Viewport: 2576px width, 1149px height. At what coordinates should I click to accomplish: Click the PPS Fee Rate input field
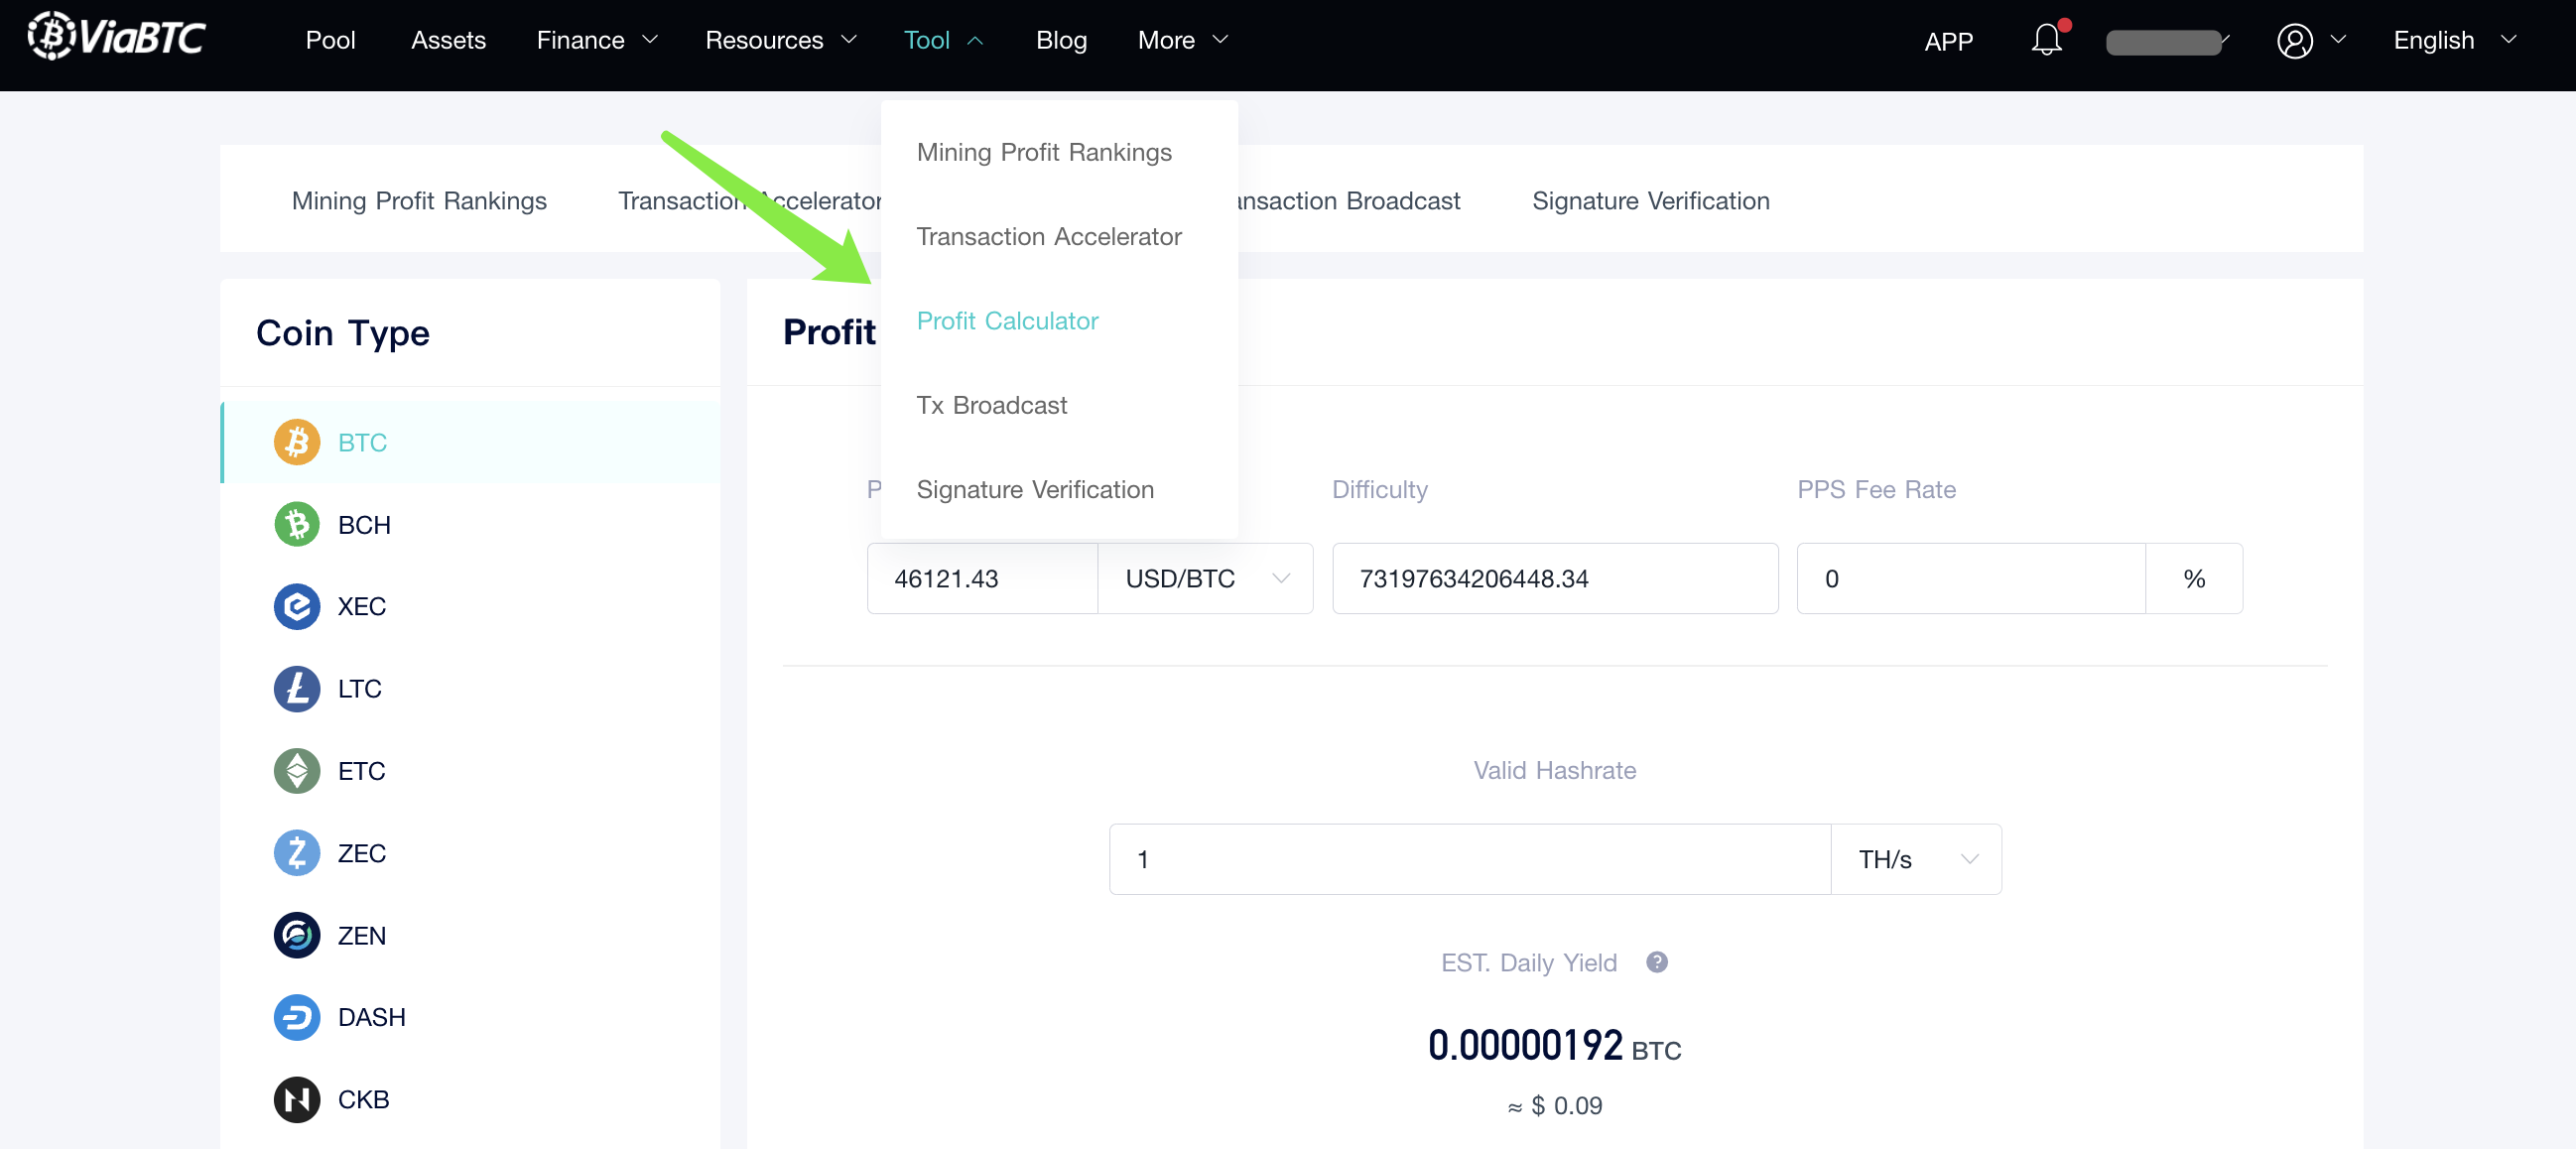(x=1970, y=576)
